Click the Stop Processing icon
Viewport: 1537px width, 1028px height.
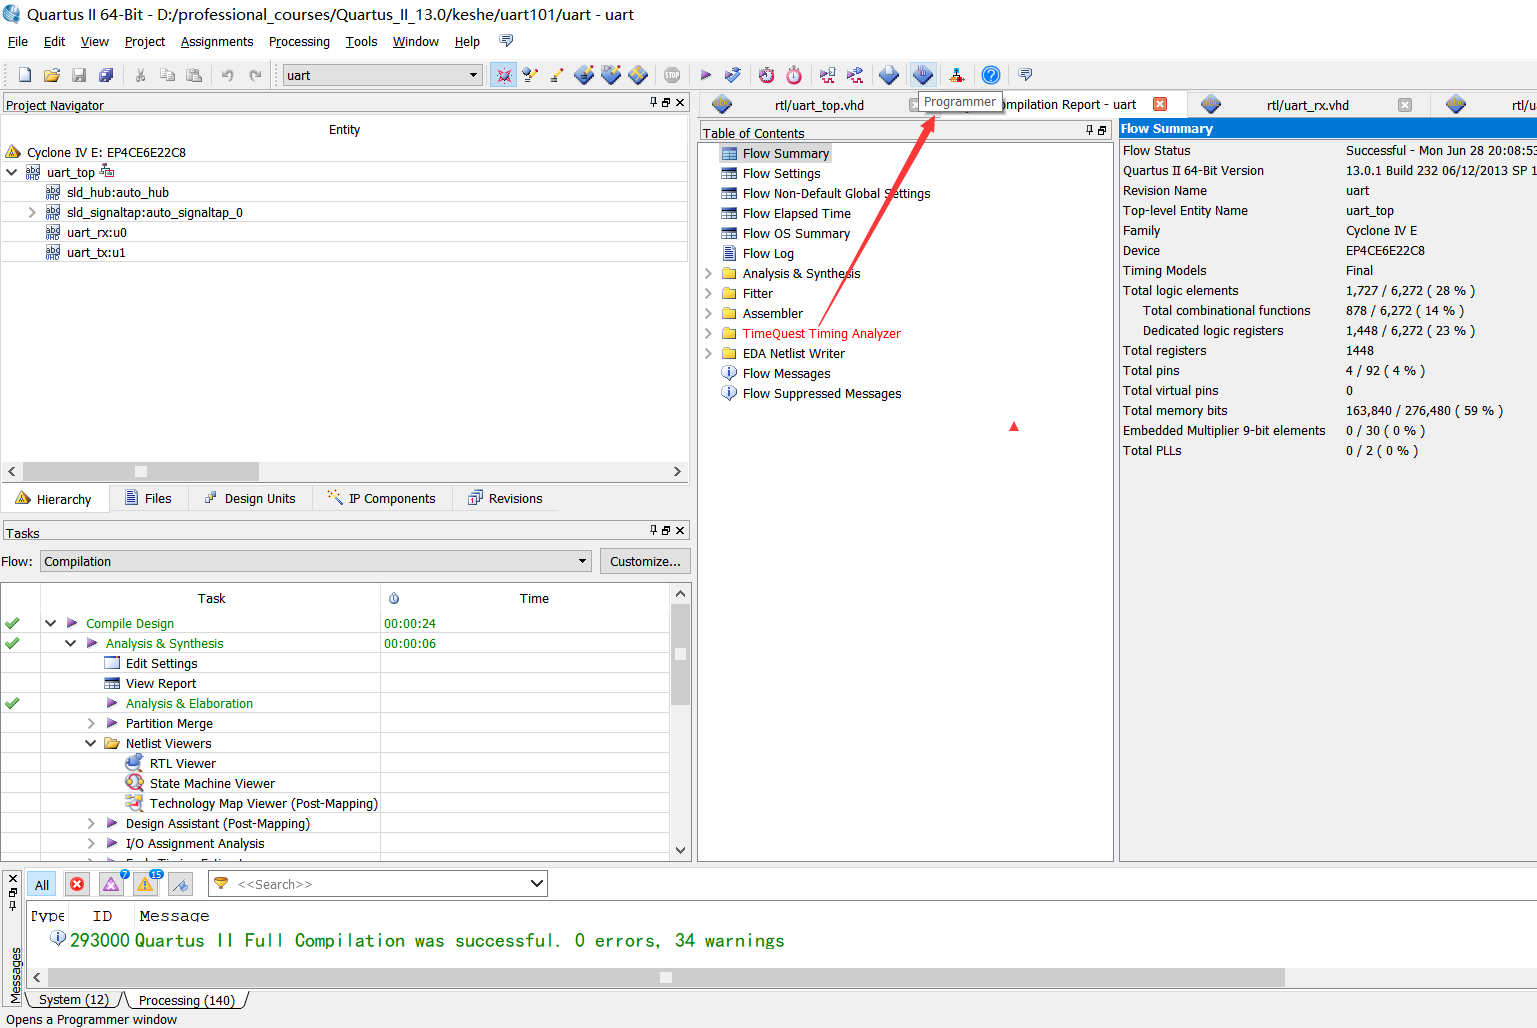coord(672,75)
